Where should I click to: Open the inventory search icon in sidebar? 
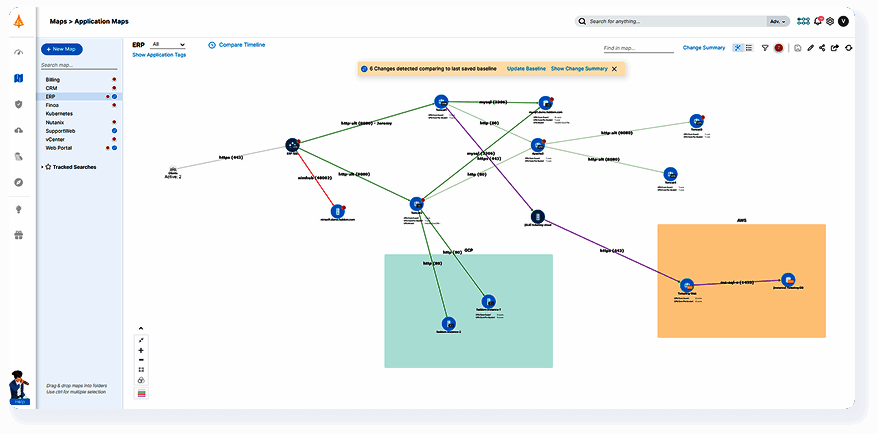tap(18, 156)
